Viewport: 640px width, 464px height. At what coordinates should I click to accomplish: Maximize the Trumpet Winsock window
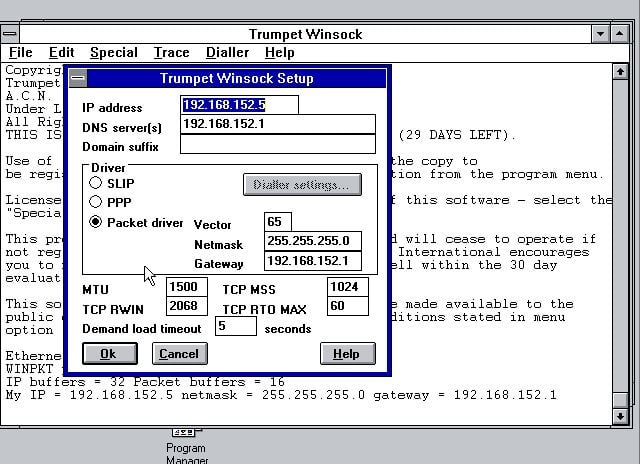[620, 34]
